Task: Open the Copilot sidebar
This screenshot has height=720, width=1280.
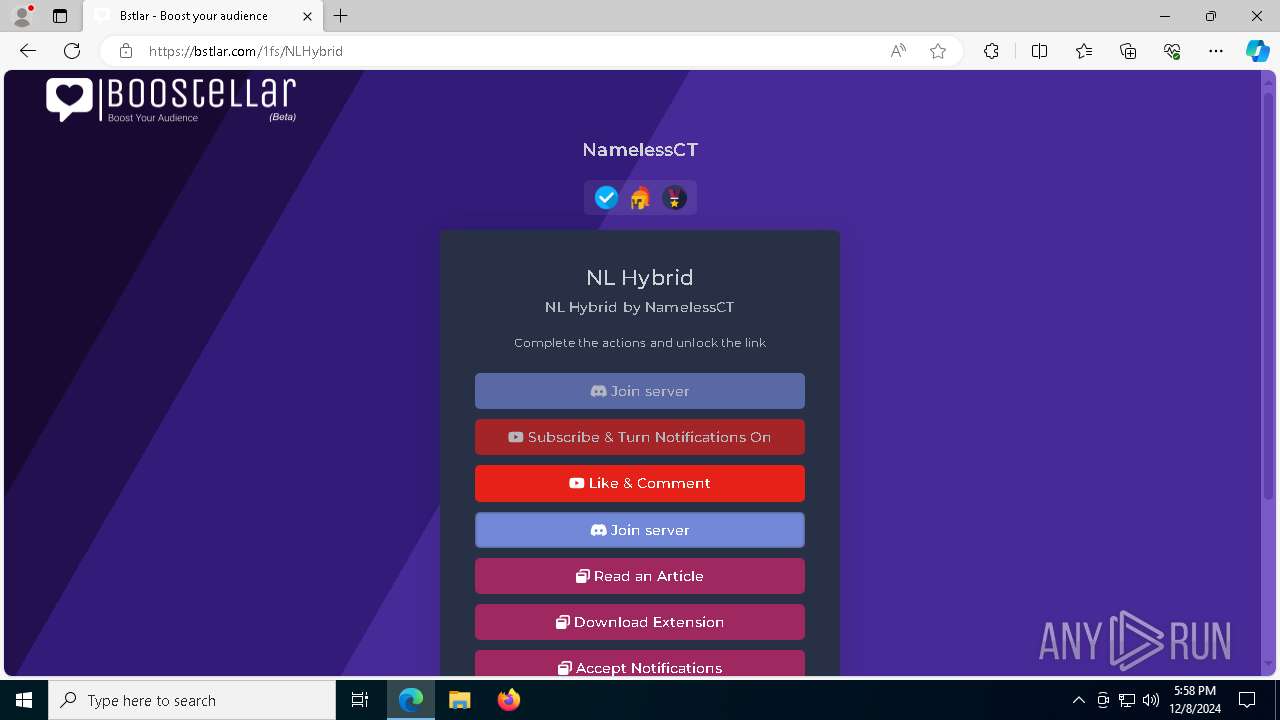Action: tap(1258, 51)
